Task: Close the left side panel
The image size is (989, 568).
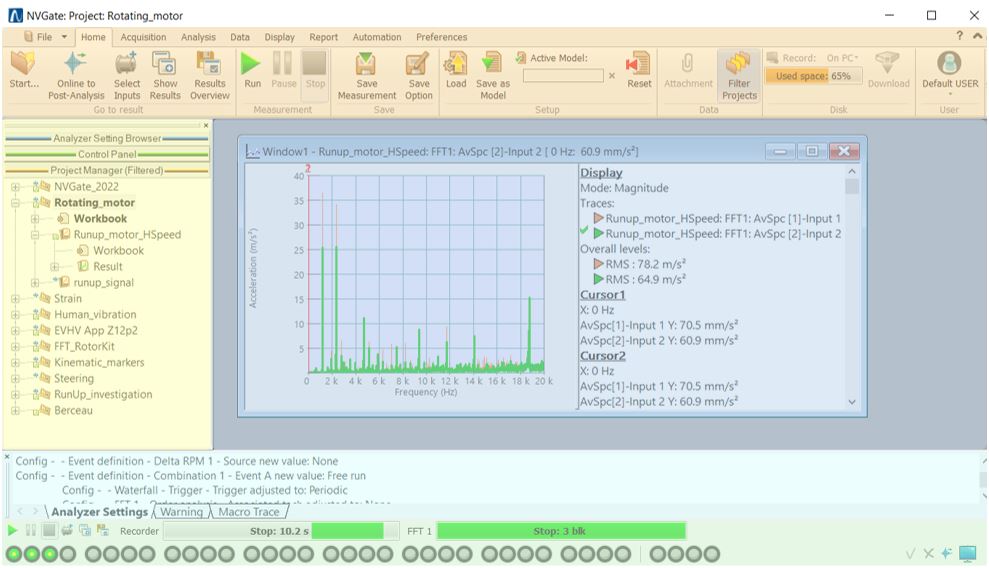Action: coord(206,125)
